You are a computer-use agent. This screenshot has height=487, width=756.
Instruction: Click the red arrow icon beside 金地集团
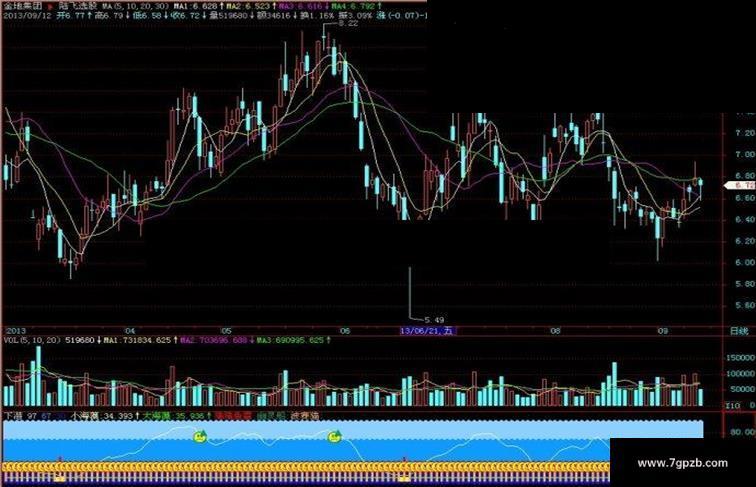pos(51,7)
